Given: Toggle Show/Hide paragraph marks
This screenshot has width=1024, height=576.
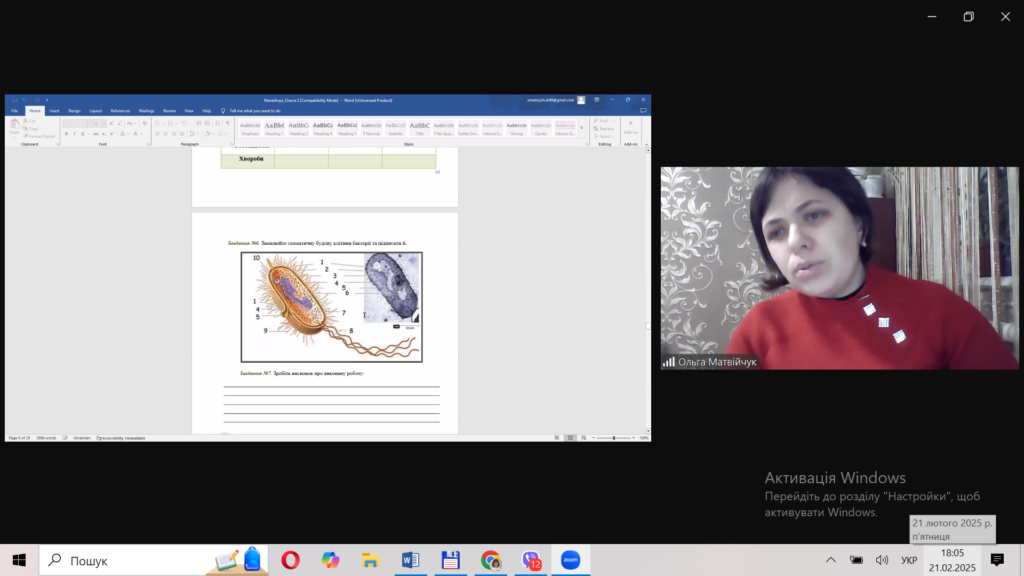Looking at the screenshot, I should (227, 123).
